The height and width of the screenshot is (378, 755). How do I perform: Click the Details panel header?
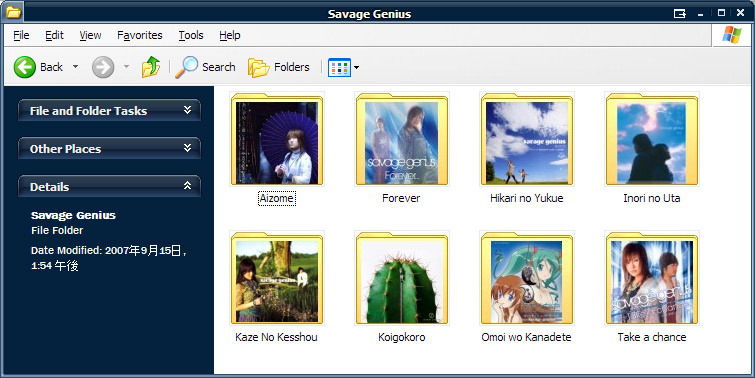pyautogui.click(x=109, y=186)
